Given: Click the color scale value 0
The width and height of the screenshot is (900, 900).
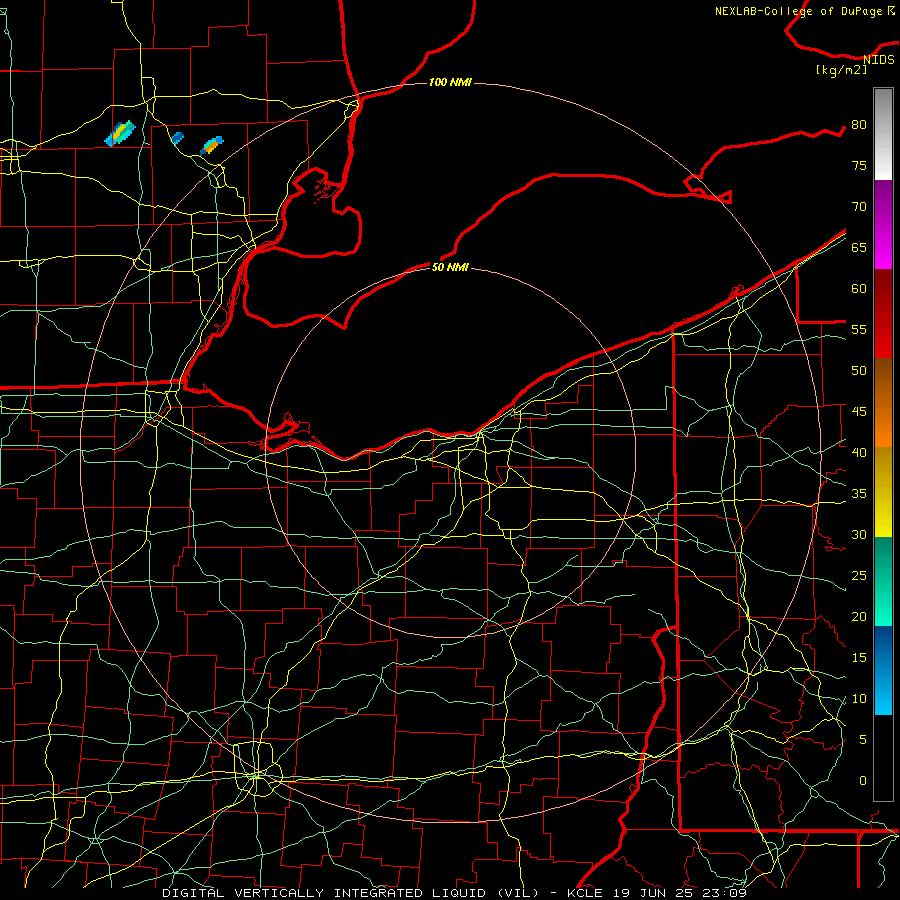Looking at the screenshot, I should 863,781.
